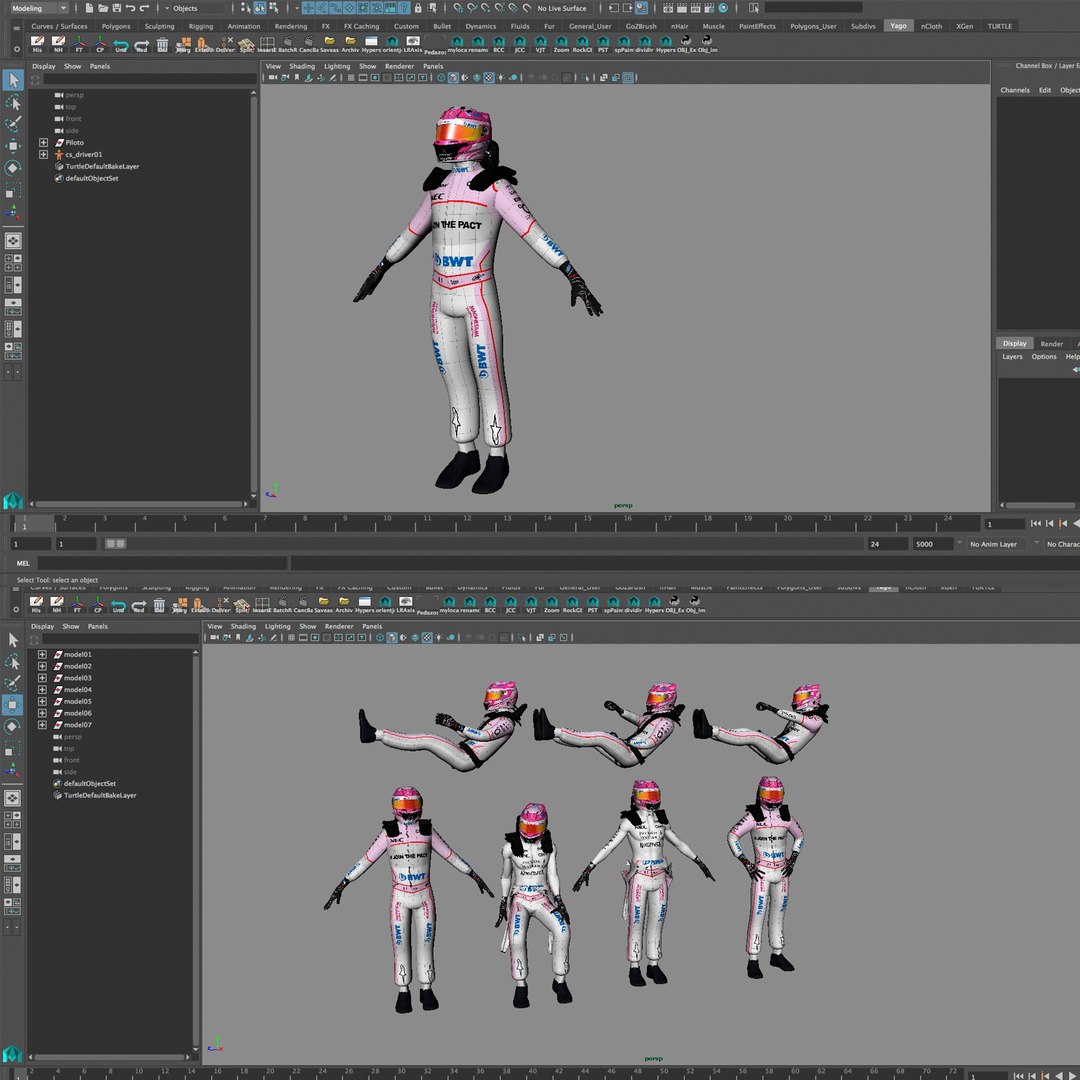Toggle textured display in top viewport toolbar

(x=488, y=78)
